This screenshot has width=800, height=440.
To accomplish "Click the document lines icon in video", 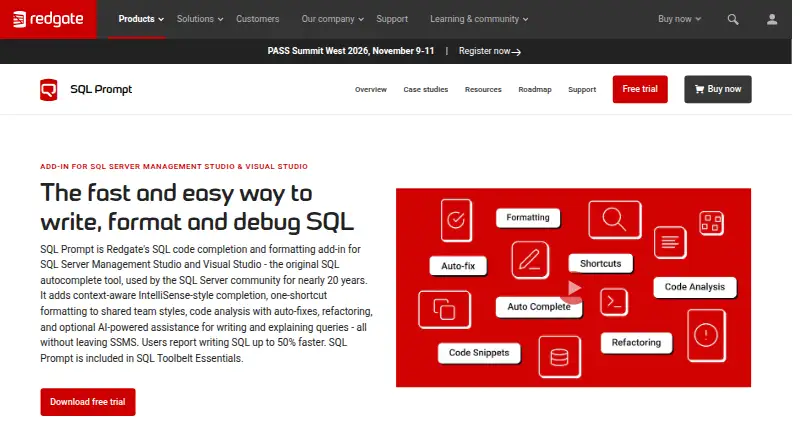I will pos(670,242).
